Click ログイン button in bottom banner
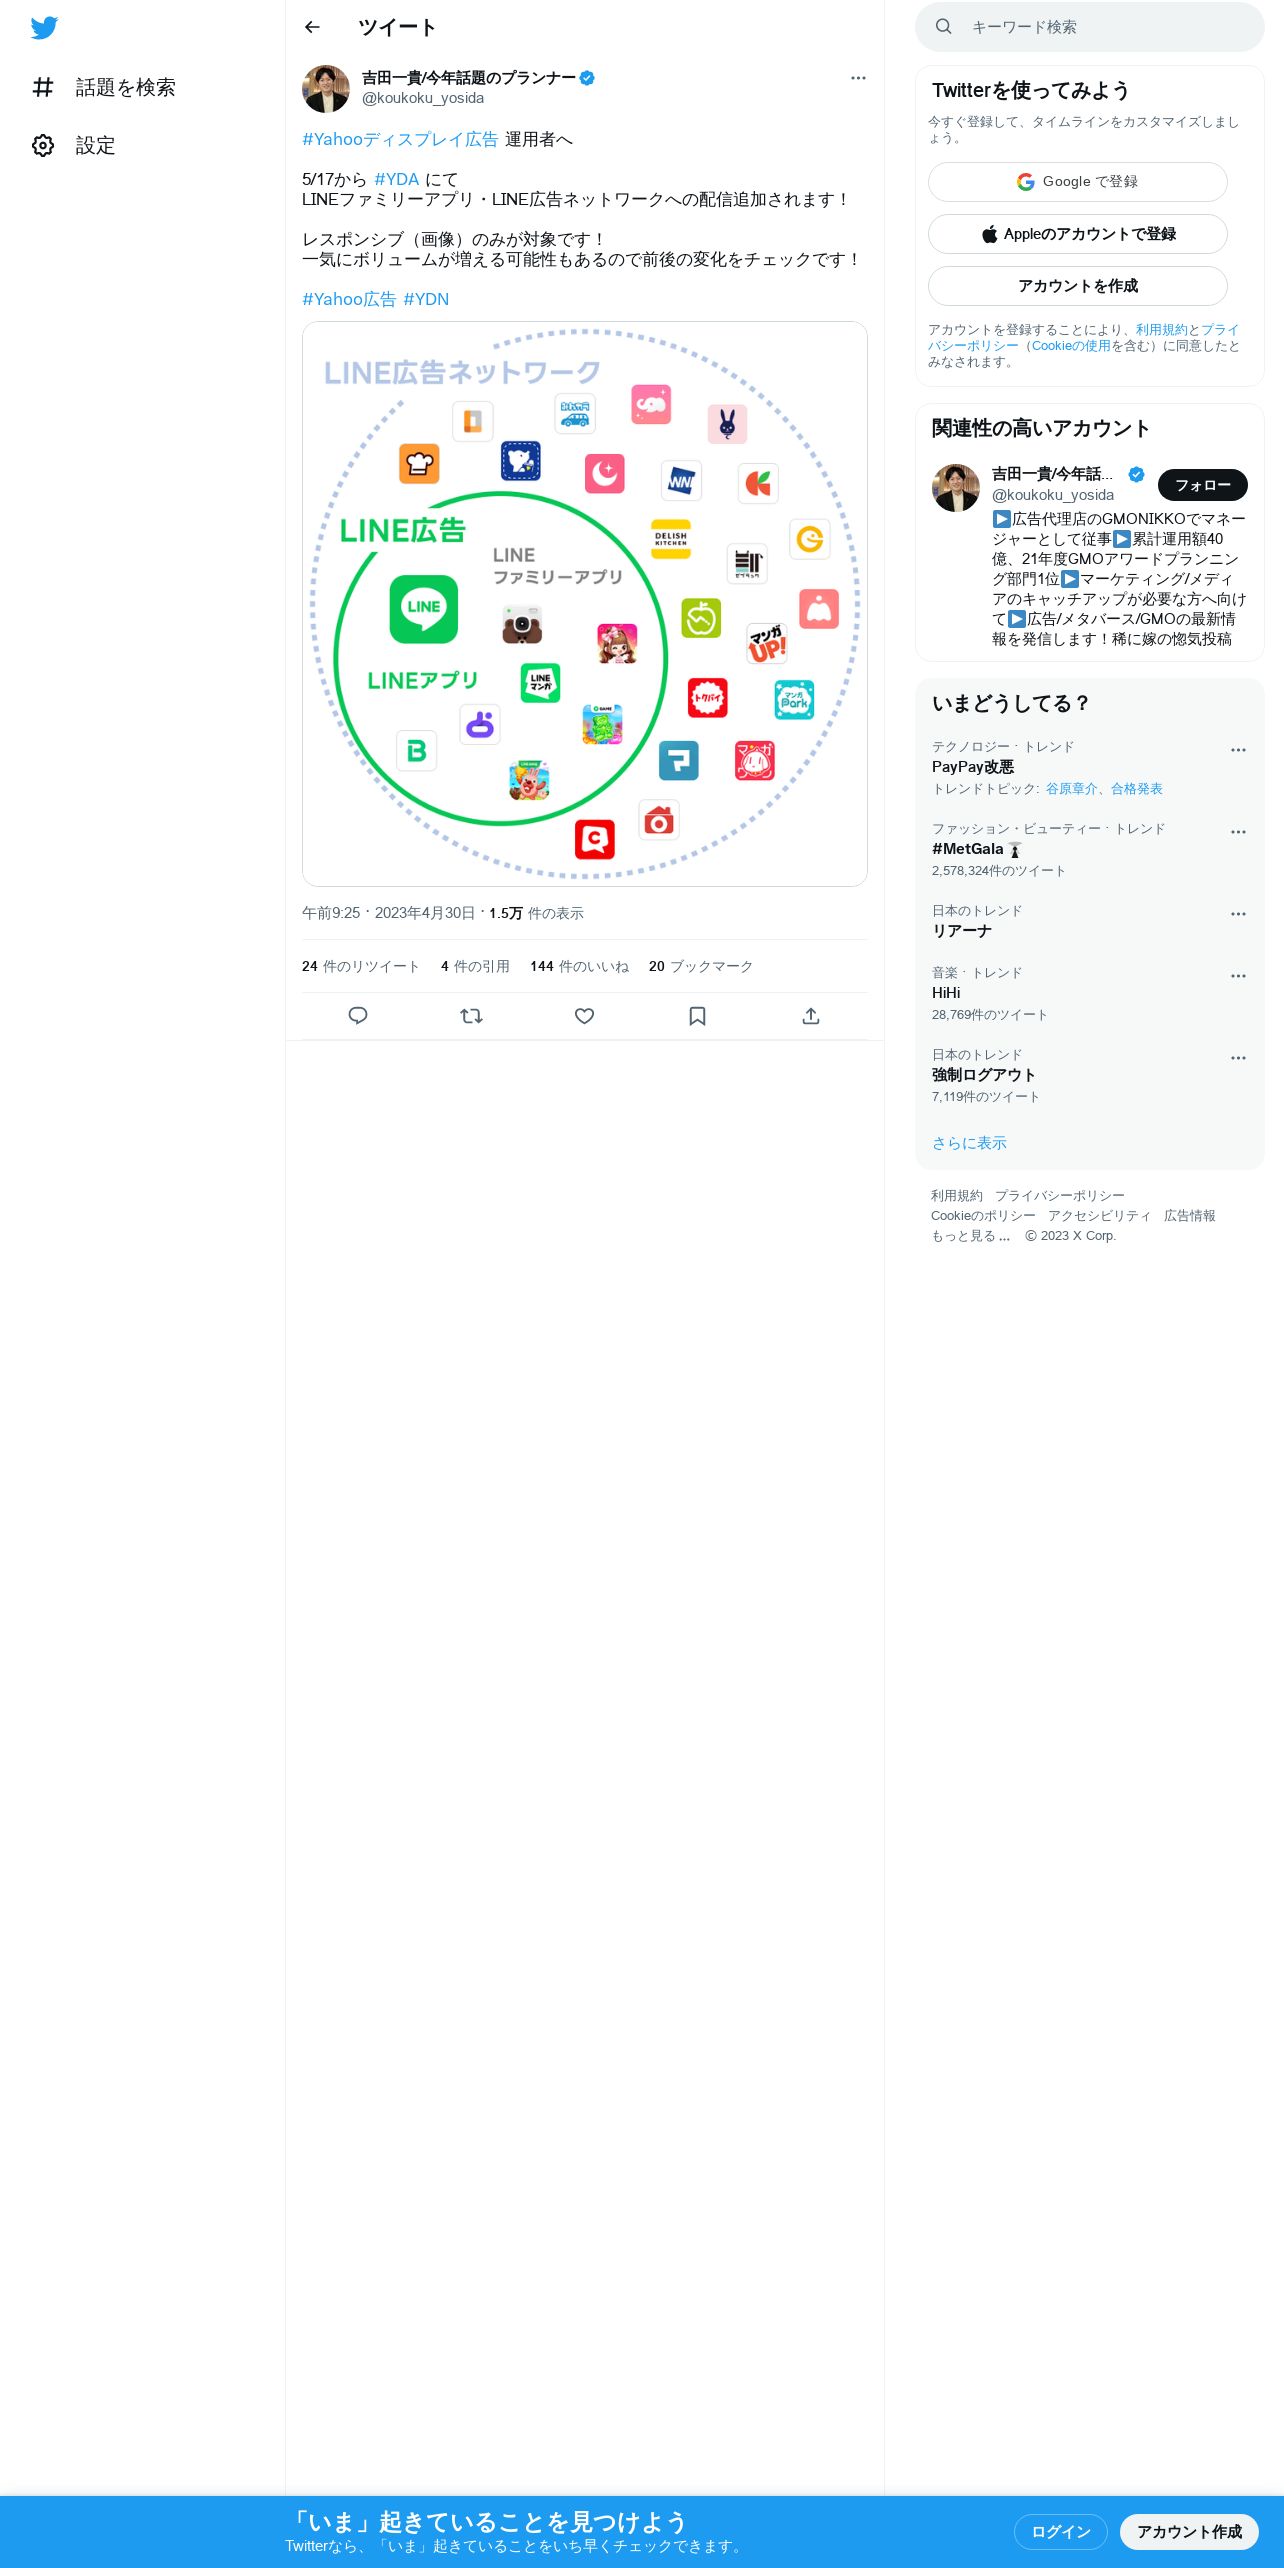Image resolution: width=1284 pixels, height=2568 pixels. click(1061, 2532)
